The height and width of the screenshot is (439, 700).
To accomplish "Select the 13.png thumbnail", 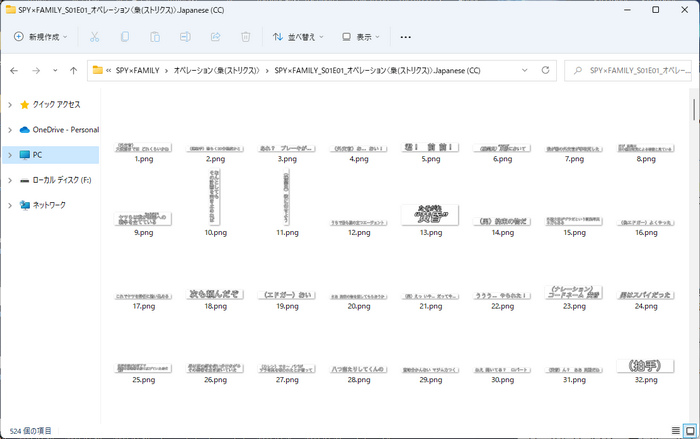I will (x=430, y=214).
